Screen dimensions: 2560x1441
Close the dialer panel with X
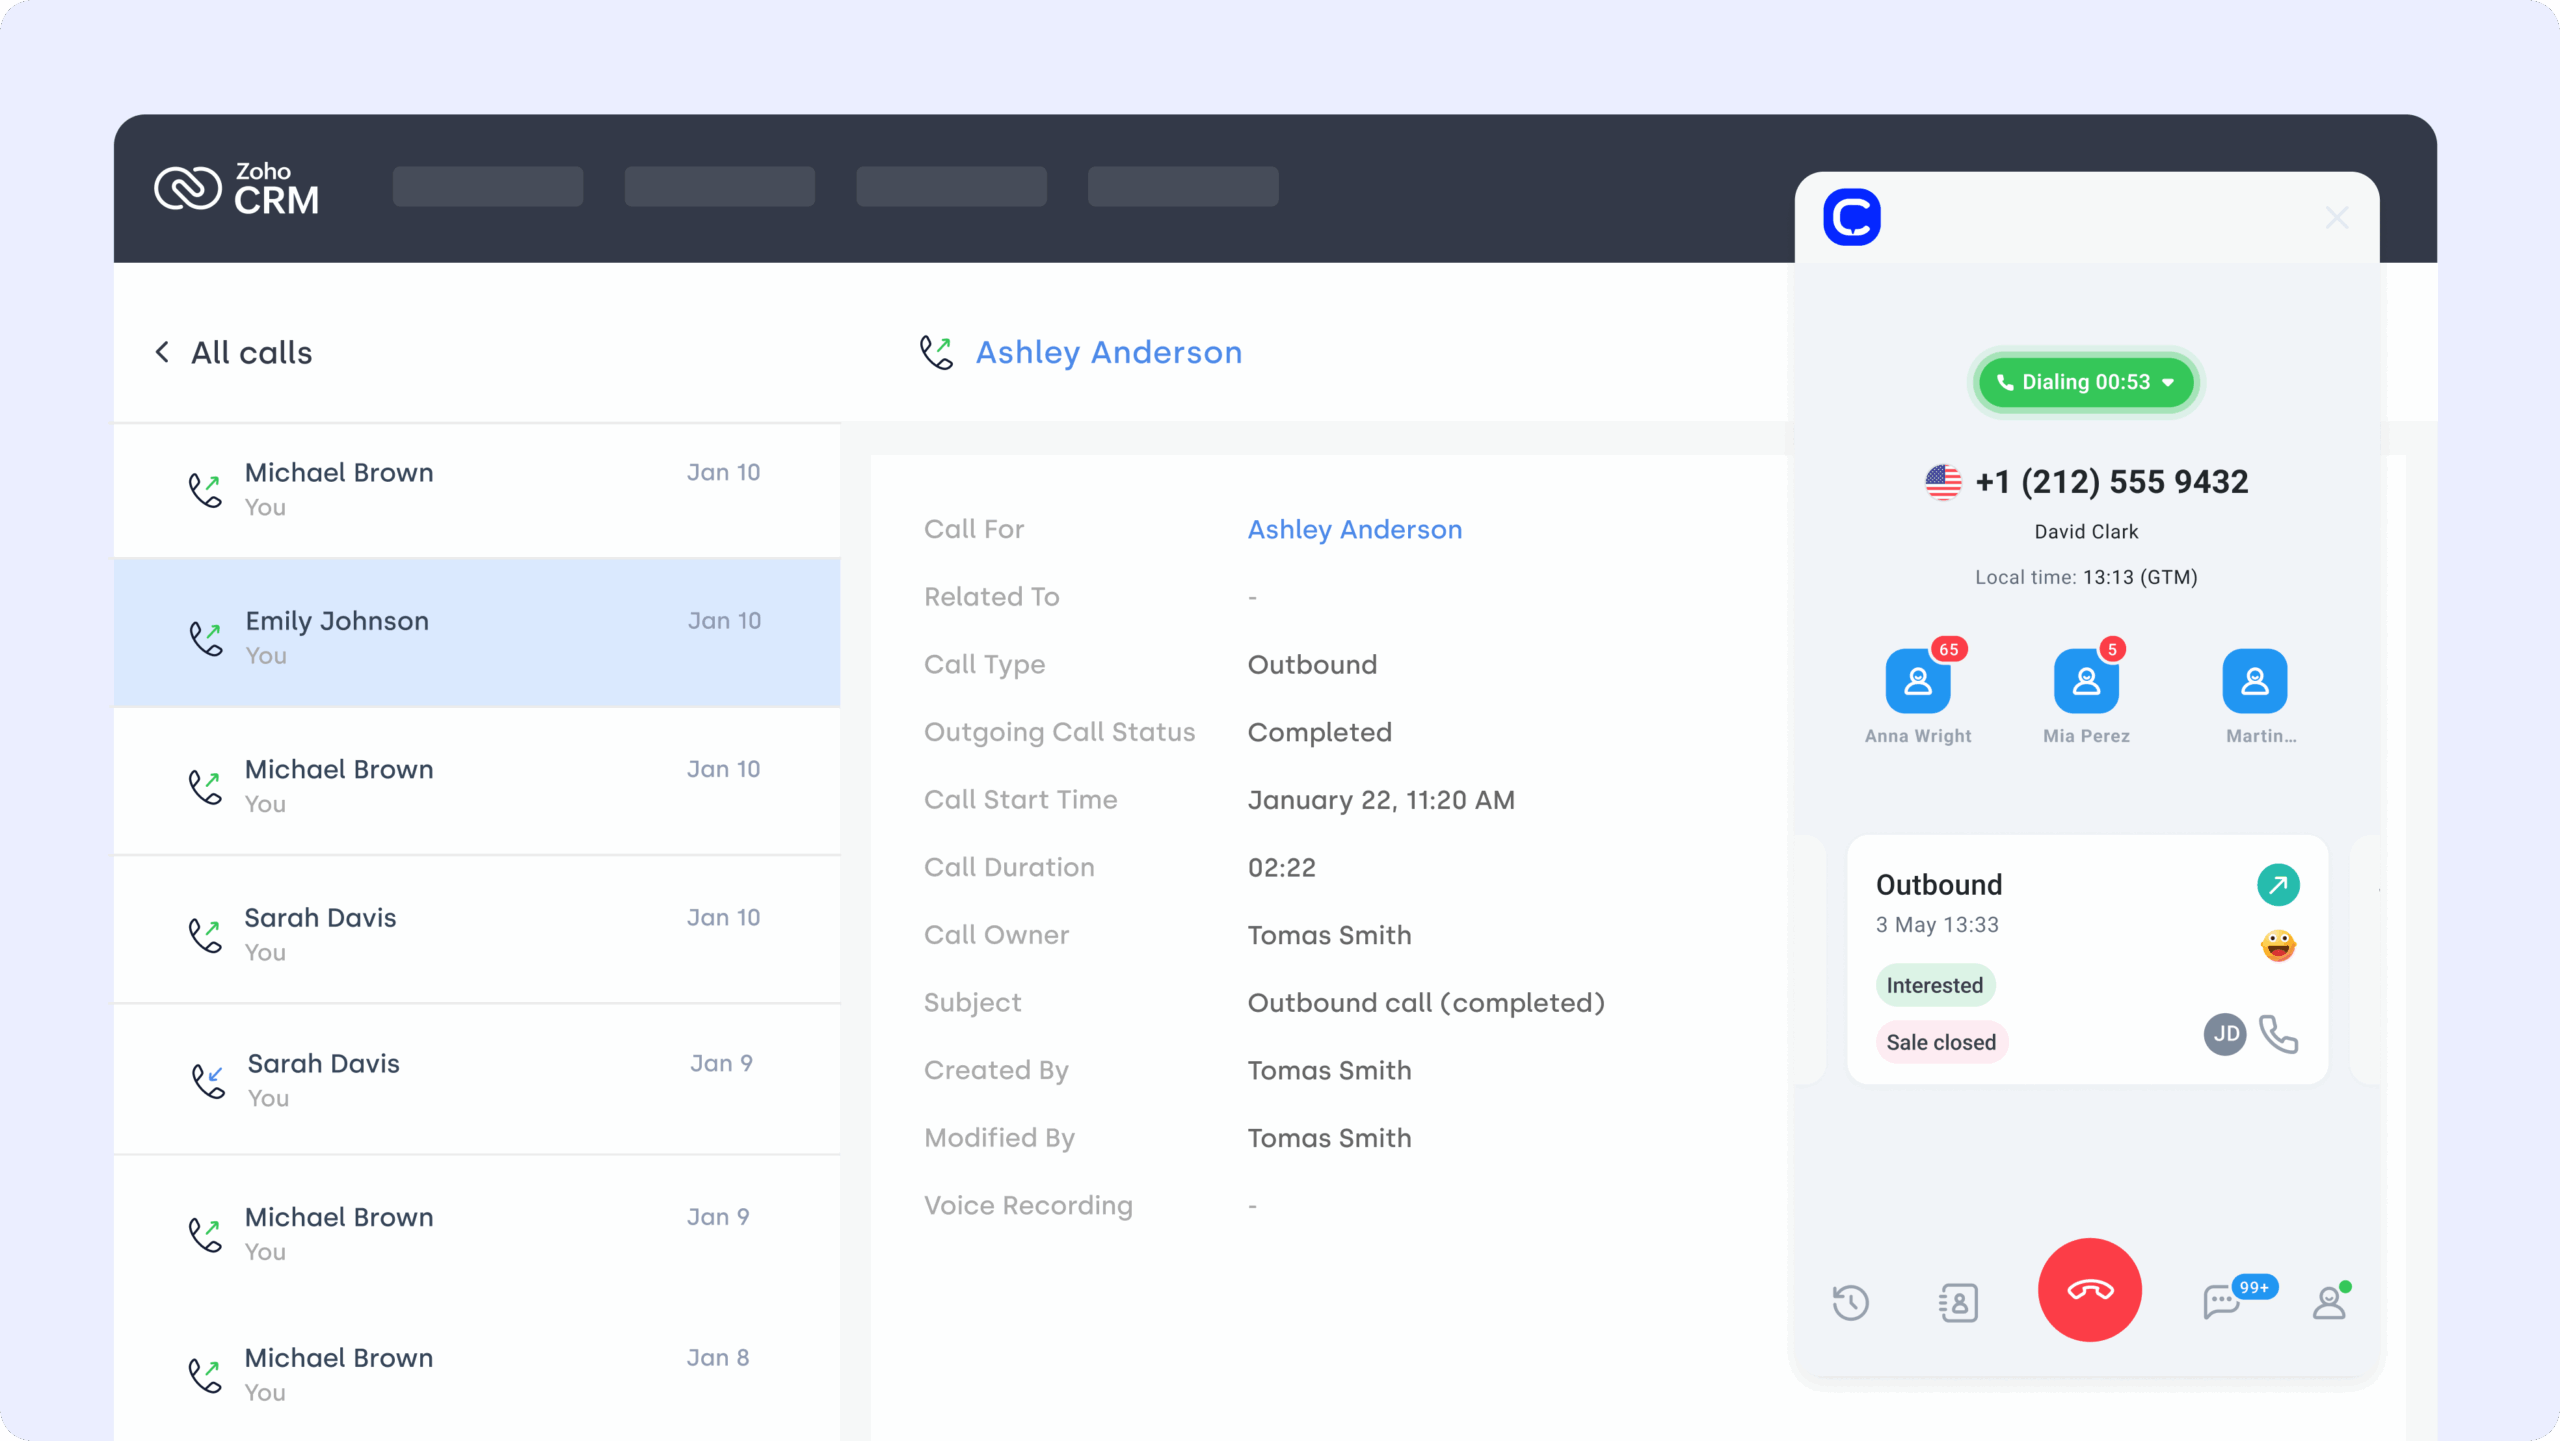2337,218
